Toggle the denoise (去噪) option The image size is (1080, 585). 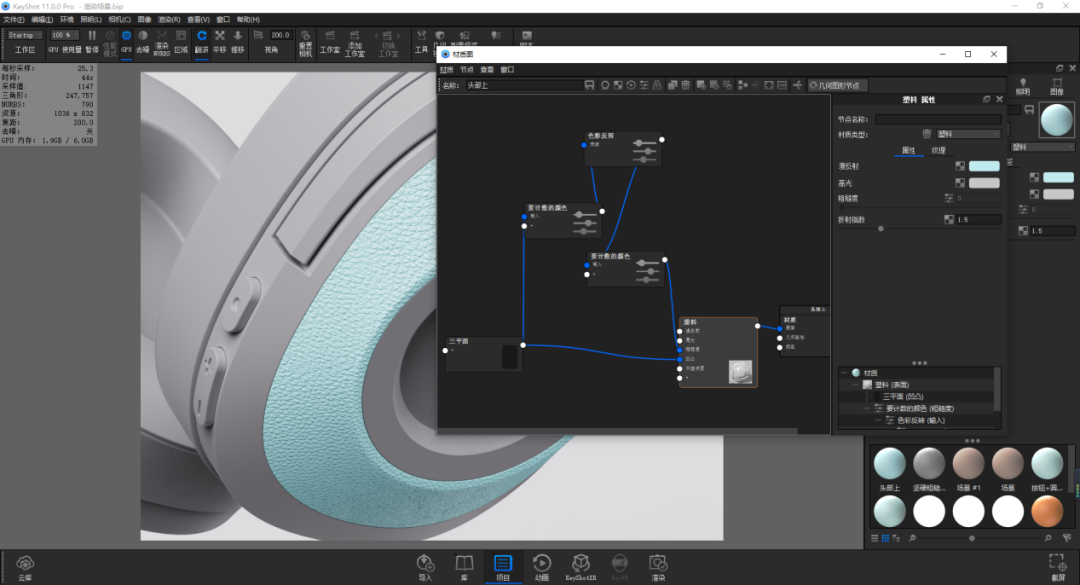(x=143, y=41)
